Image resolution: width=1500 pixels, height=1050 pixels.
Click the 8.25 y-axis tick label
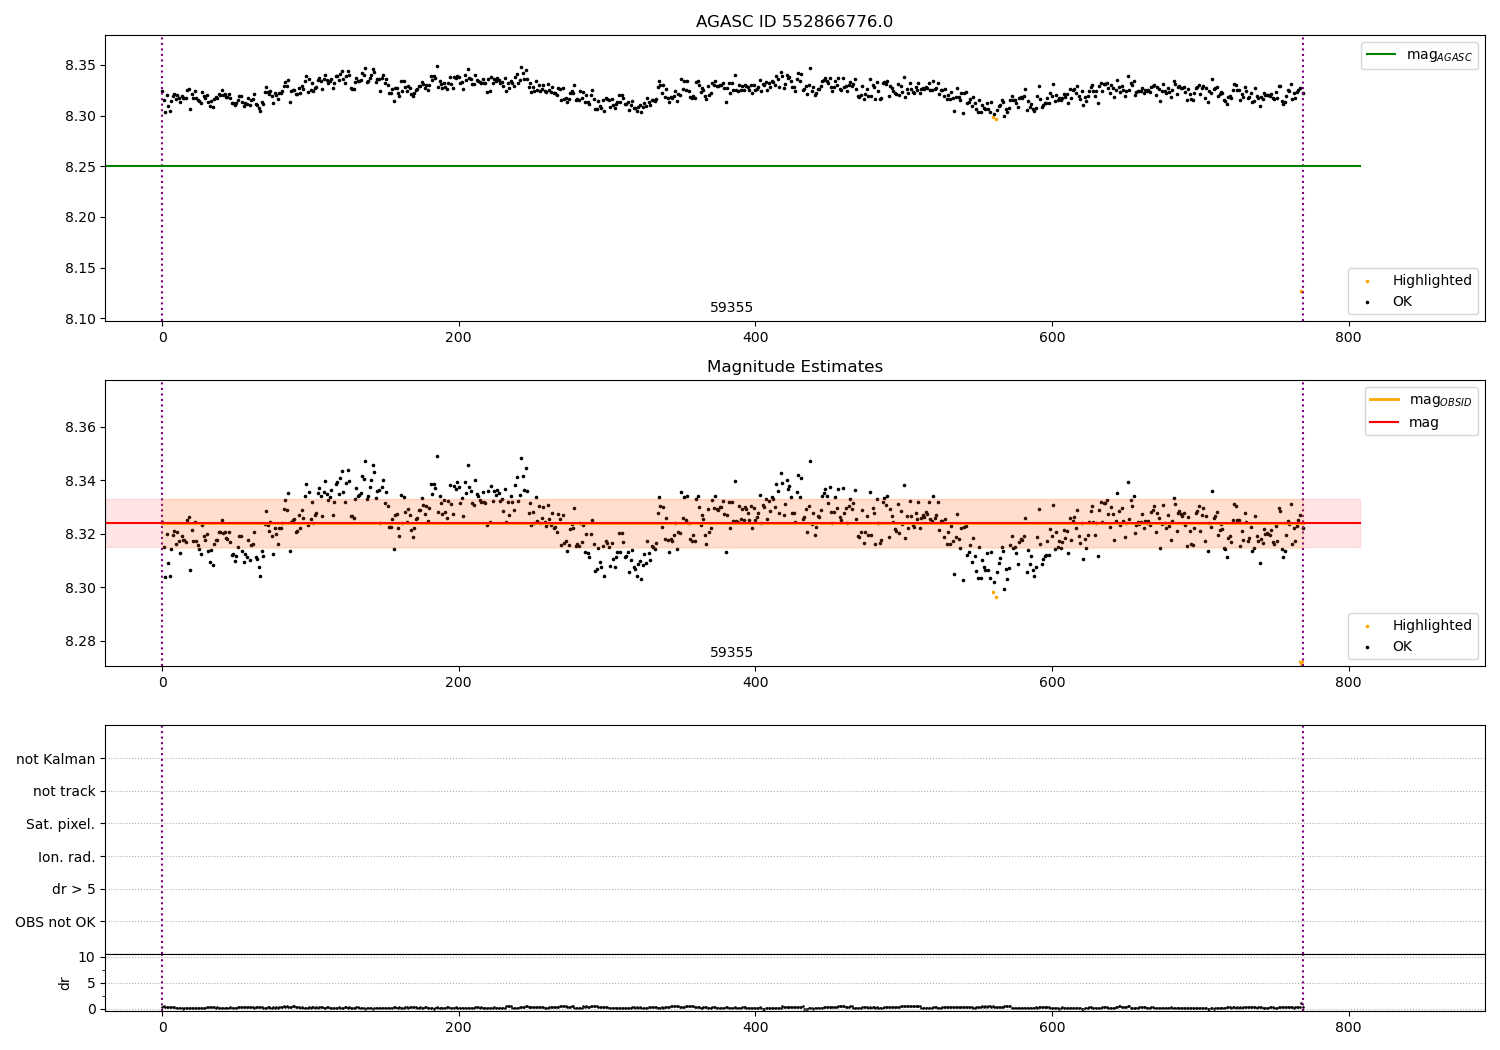[x=79, y=167]
